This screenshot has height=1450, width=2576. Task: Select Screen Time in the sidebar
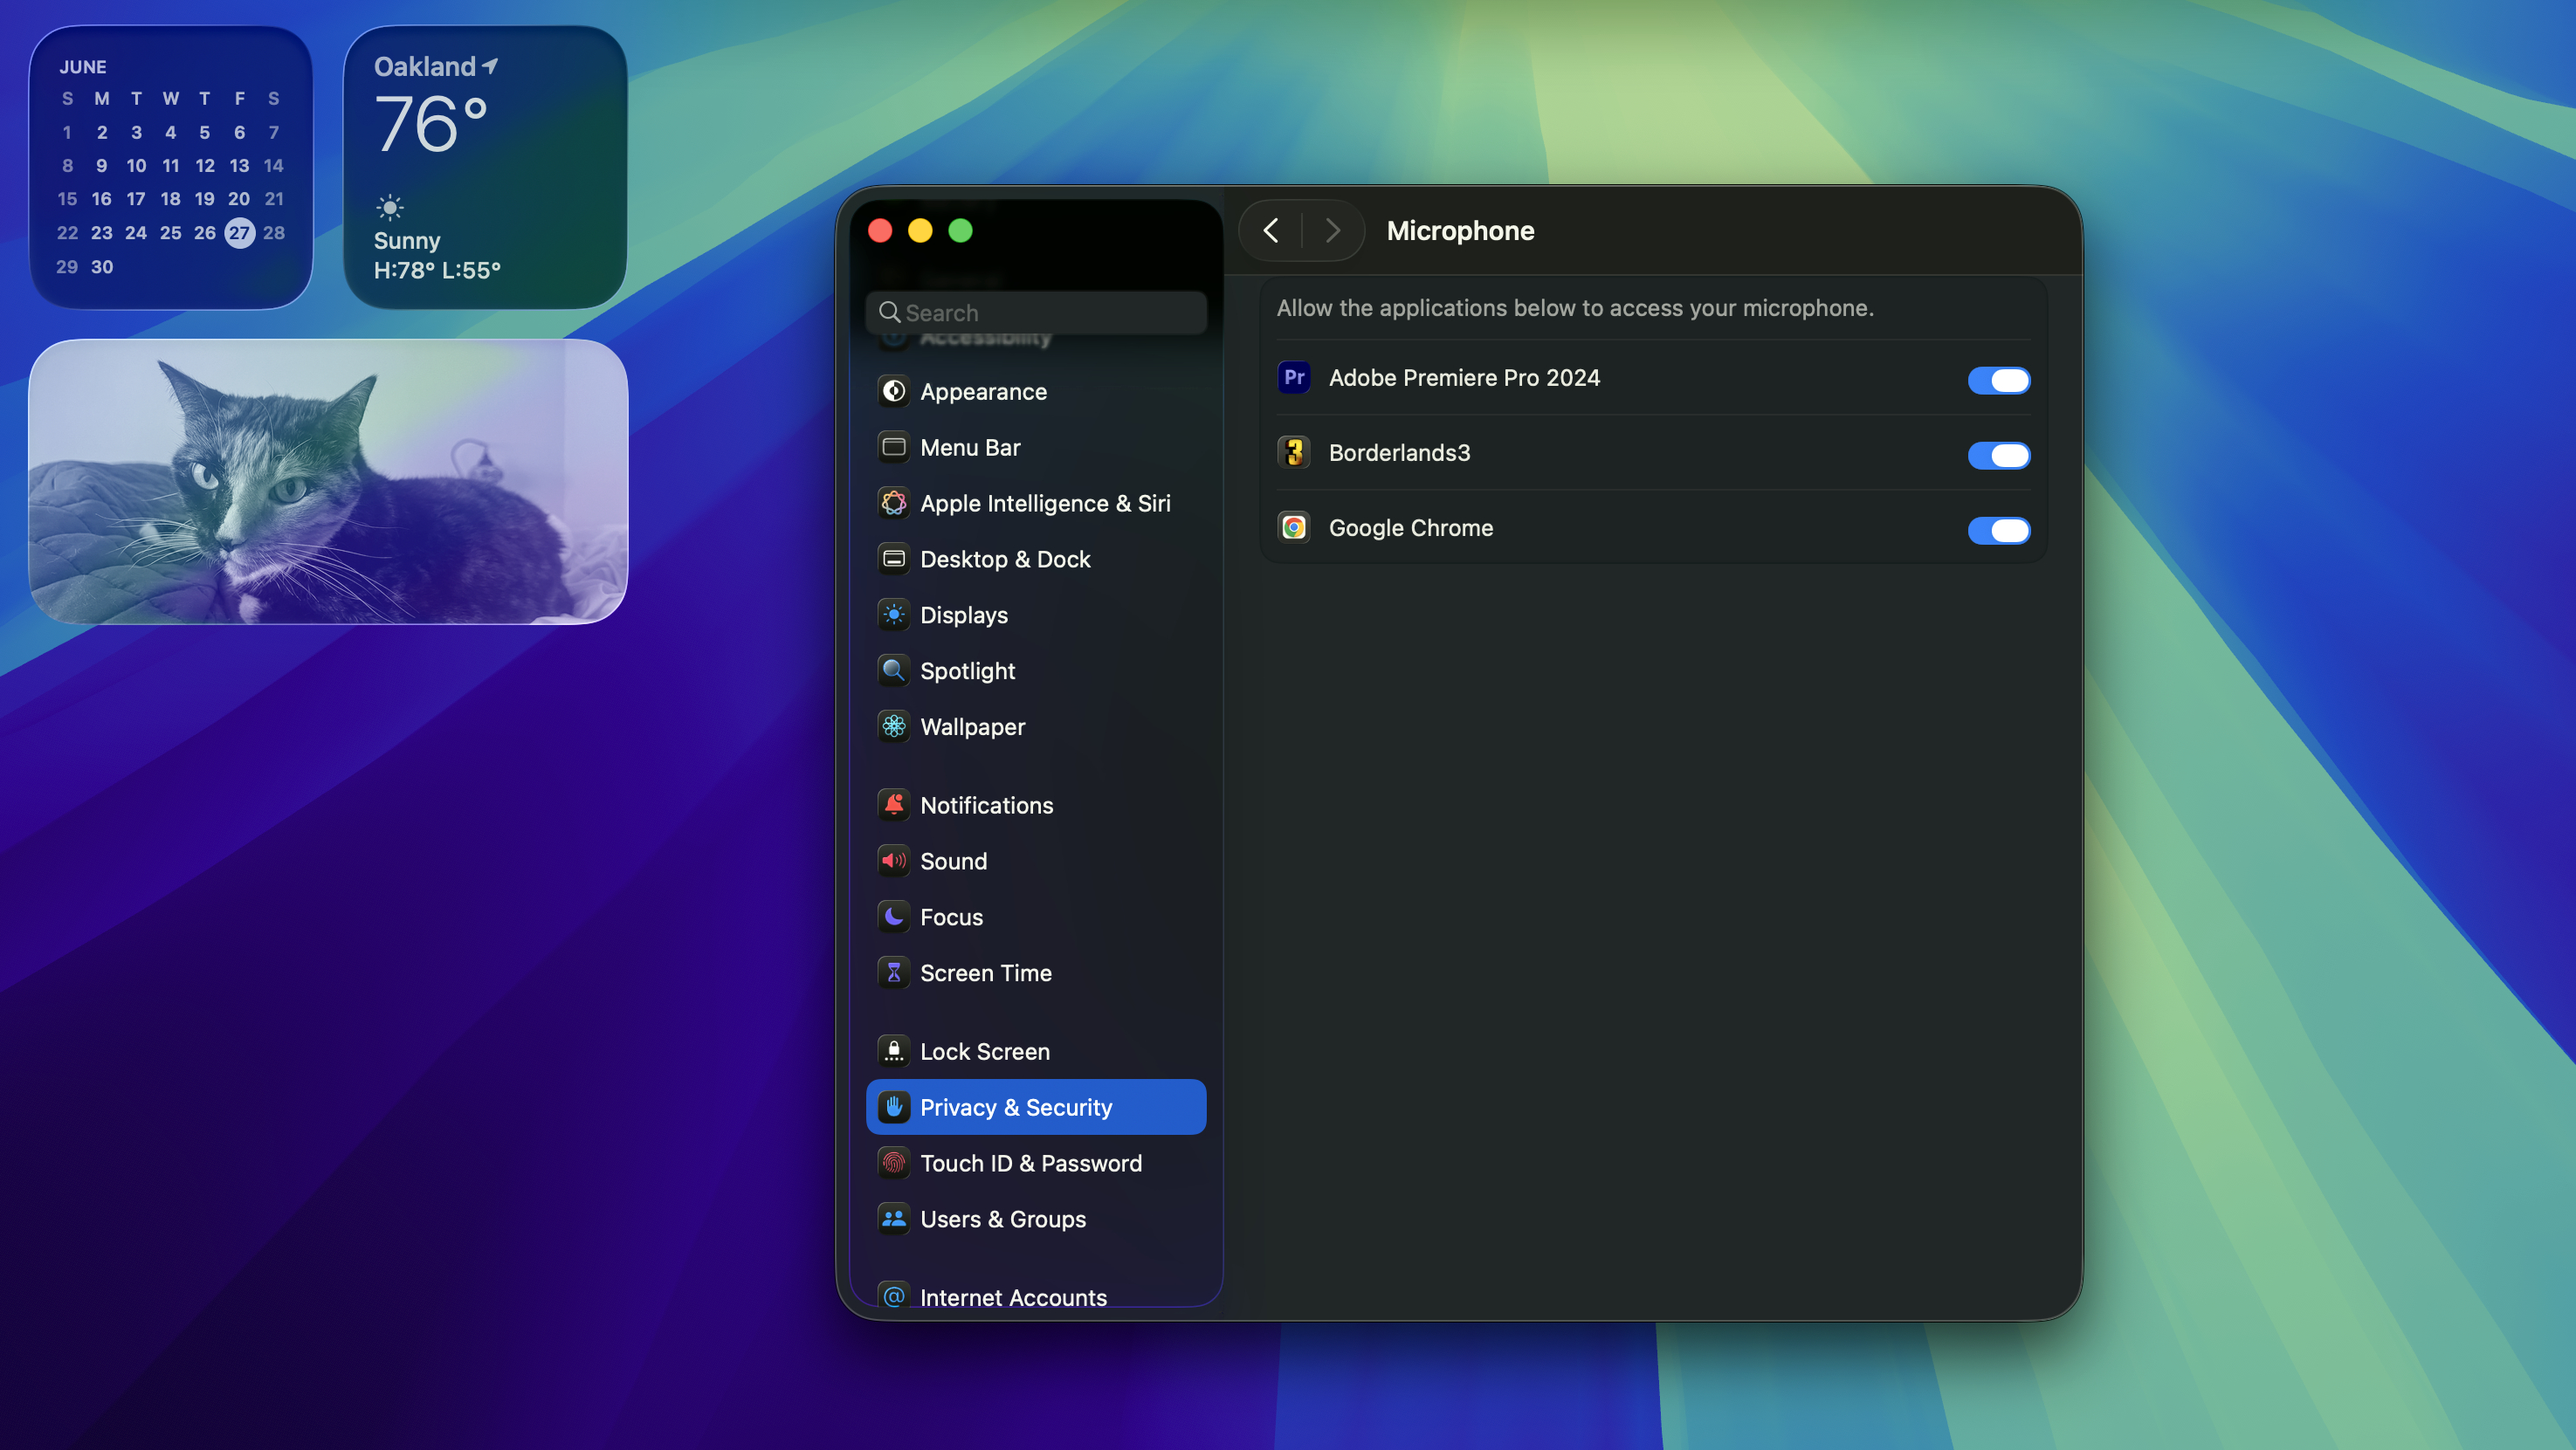point(985,973)
